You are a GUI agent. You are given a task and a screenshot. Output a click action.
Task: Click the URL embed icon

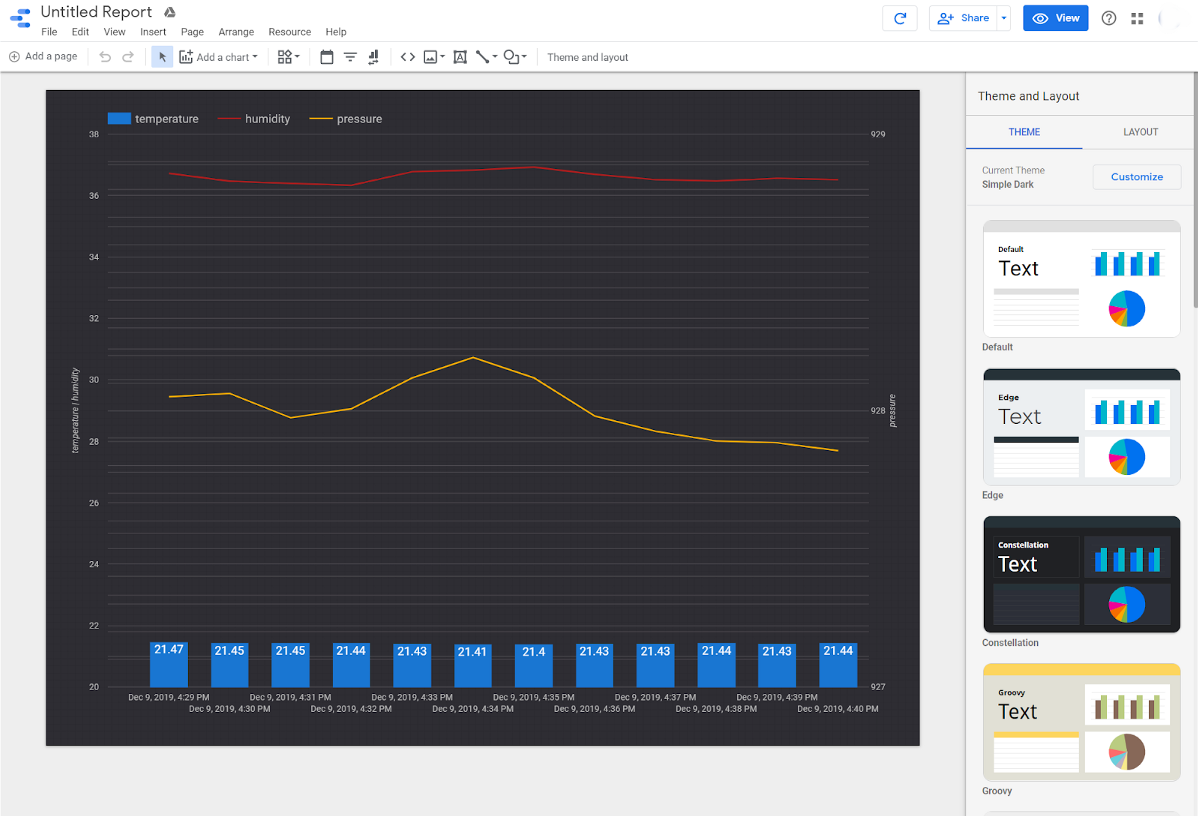click(407, 57)
